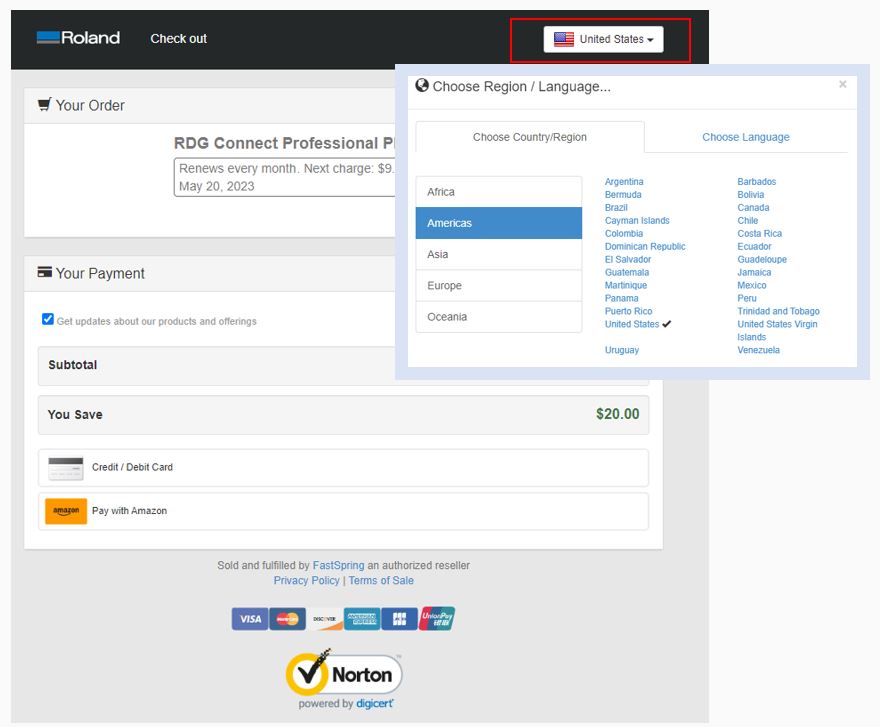Select Europe region

click(498, 285)
